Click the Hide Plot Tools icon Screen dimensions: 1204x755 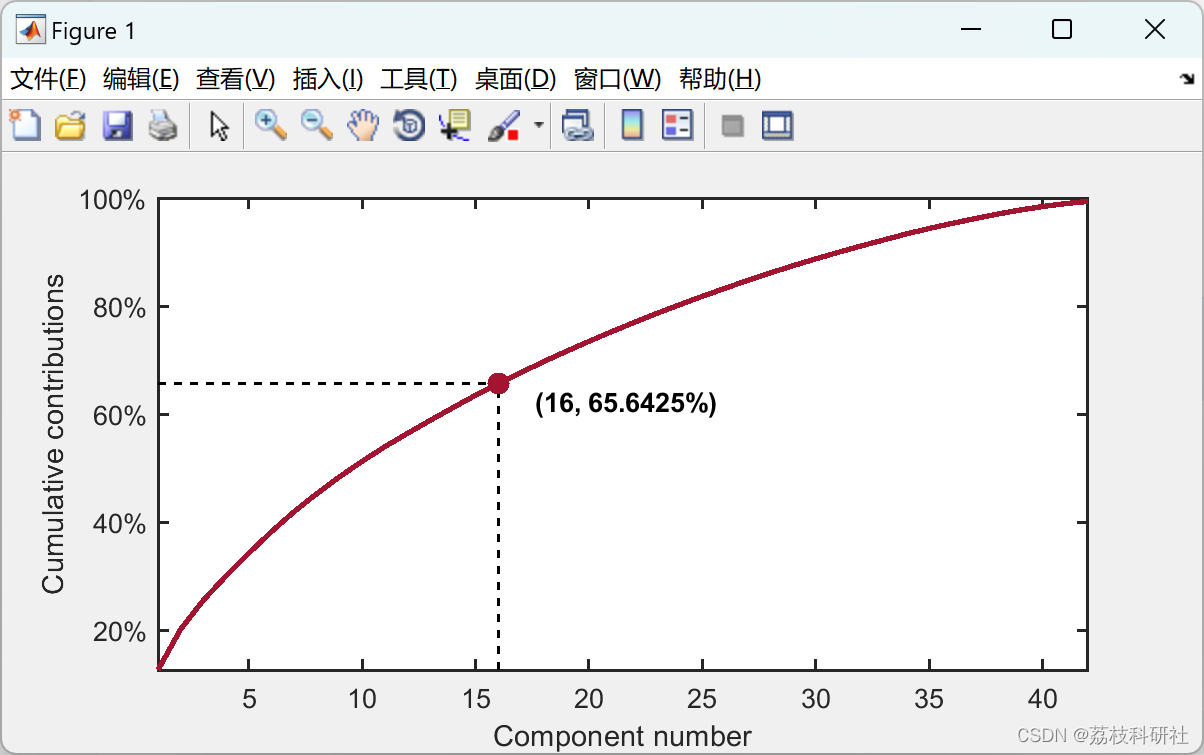(733, 125)
